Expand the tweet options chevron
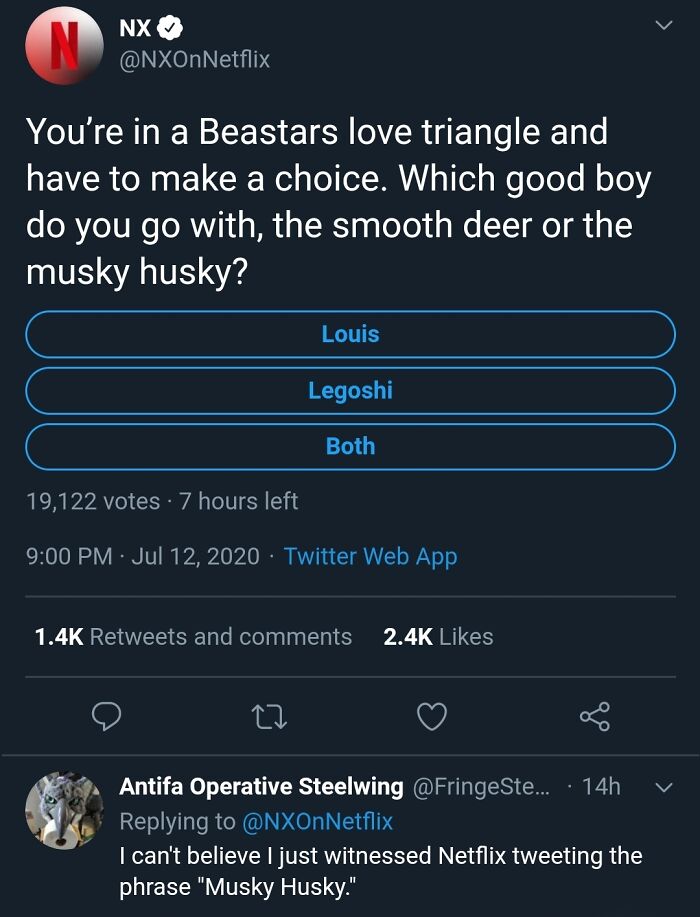This screenshot has width=700, height=917. click(661, 29)
